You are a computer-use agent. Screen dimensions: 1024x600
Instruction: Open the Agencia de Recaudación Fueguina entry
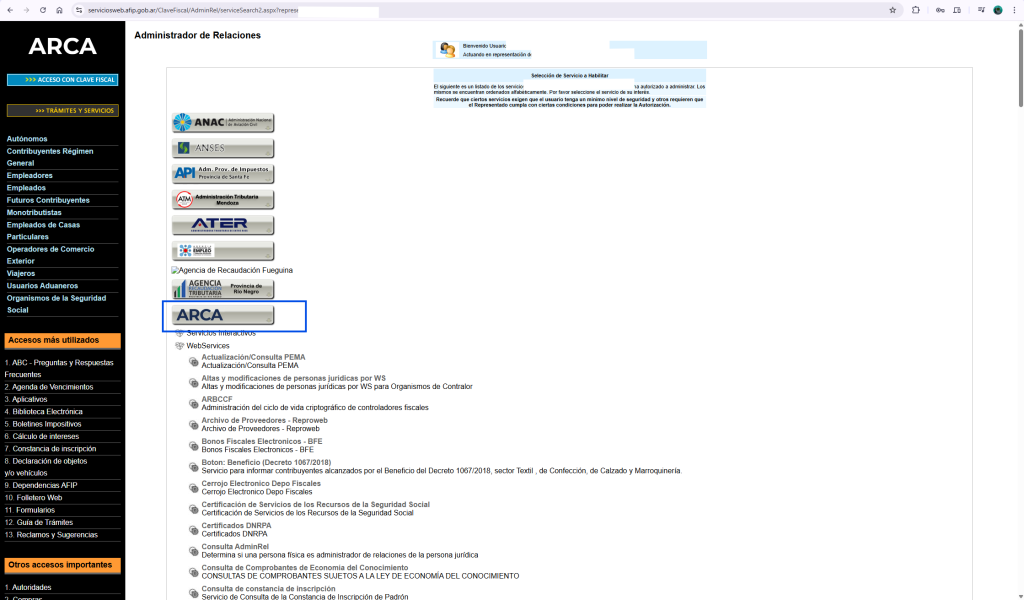(x=232, y=270)
